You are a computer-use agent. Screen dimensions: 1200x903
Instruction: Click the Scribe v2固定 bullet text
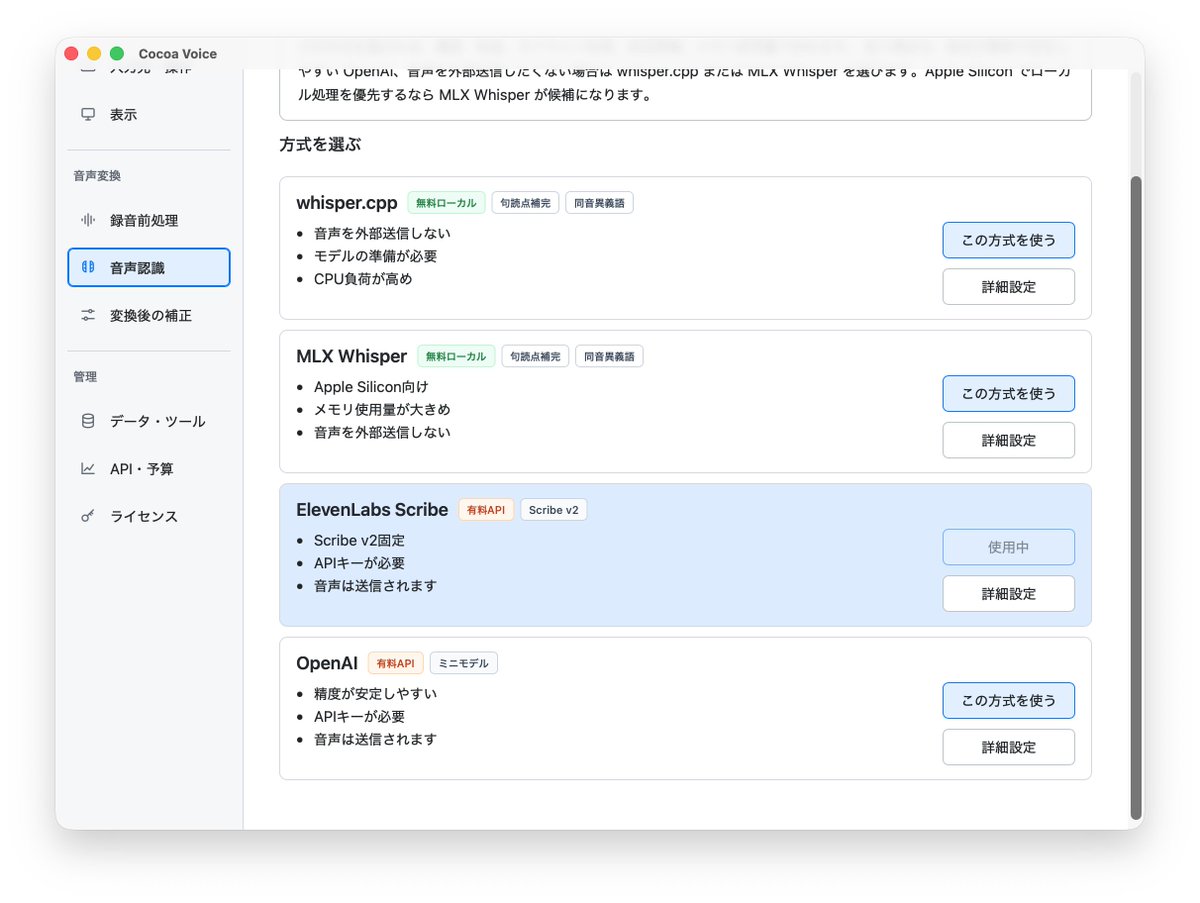tap(359, 540)
